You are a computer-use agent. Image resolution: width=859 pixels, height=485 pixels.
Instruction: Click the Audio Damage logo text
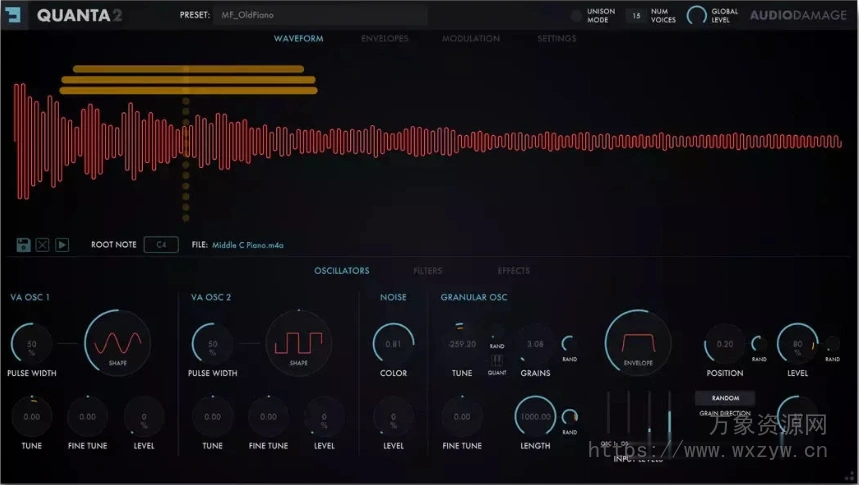(798, 15)
